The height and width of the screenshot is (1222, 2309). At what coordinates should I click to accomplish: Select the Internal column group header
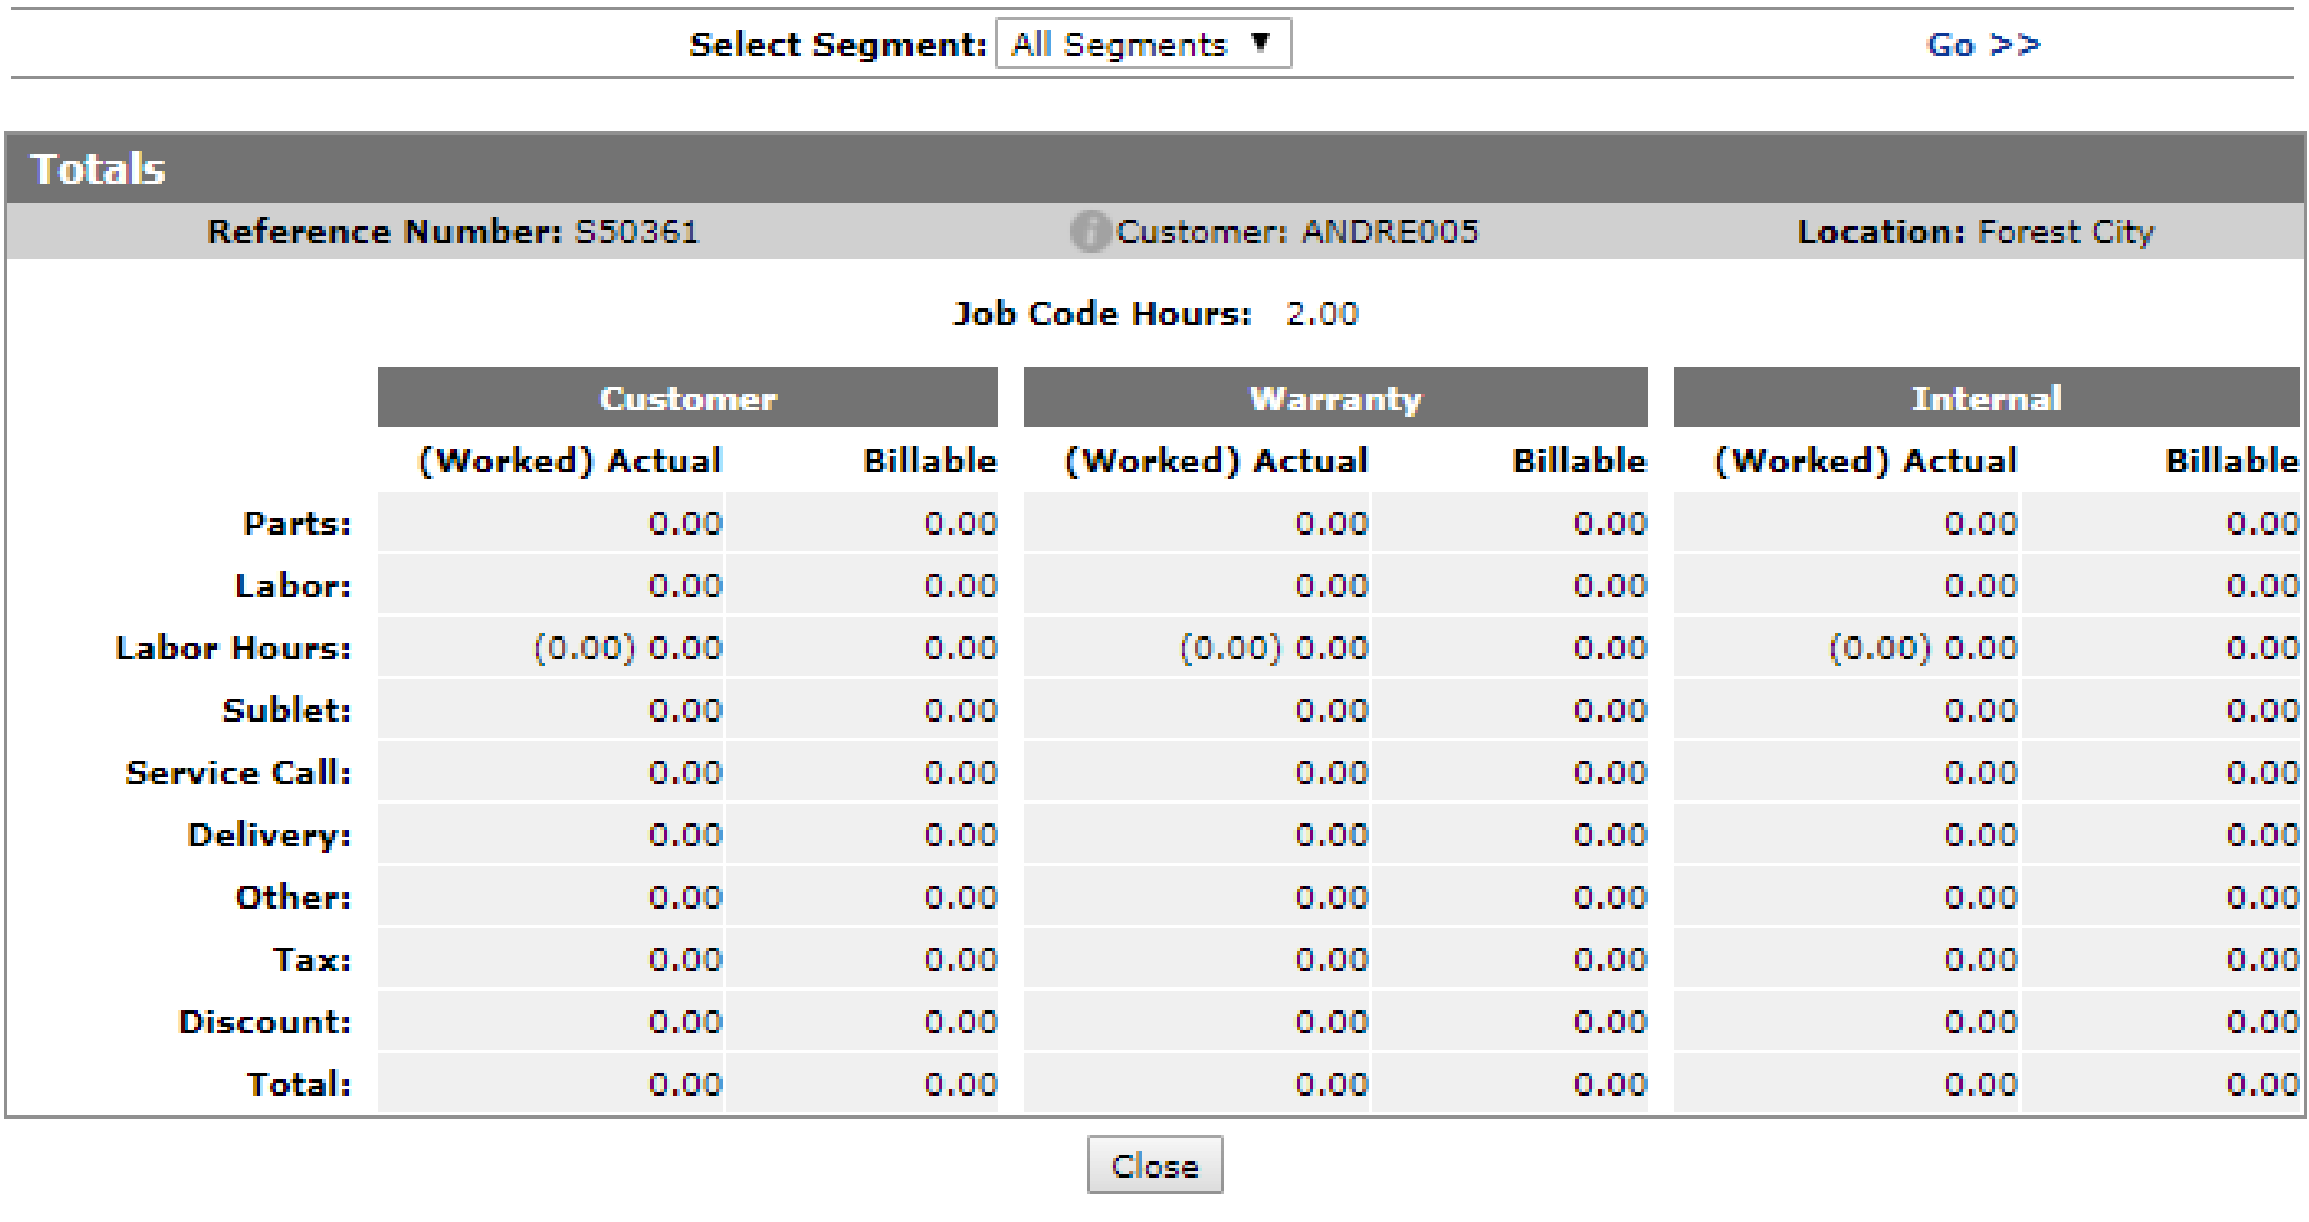(1986, 398)
